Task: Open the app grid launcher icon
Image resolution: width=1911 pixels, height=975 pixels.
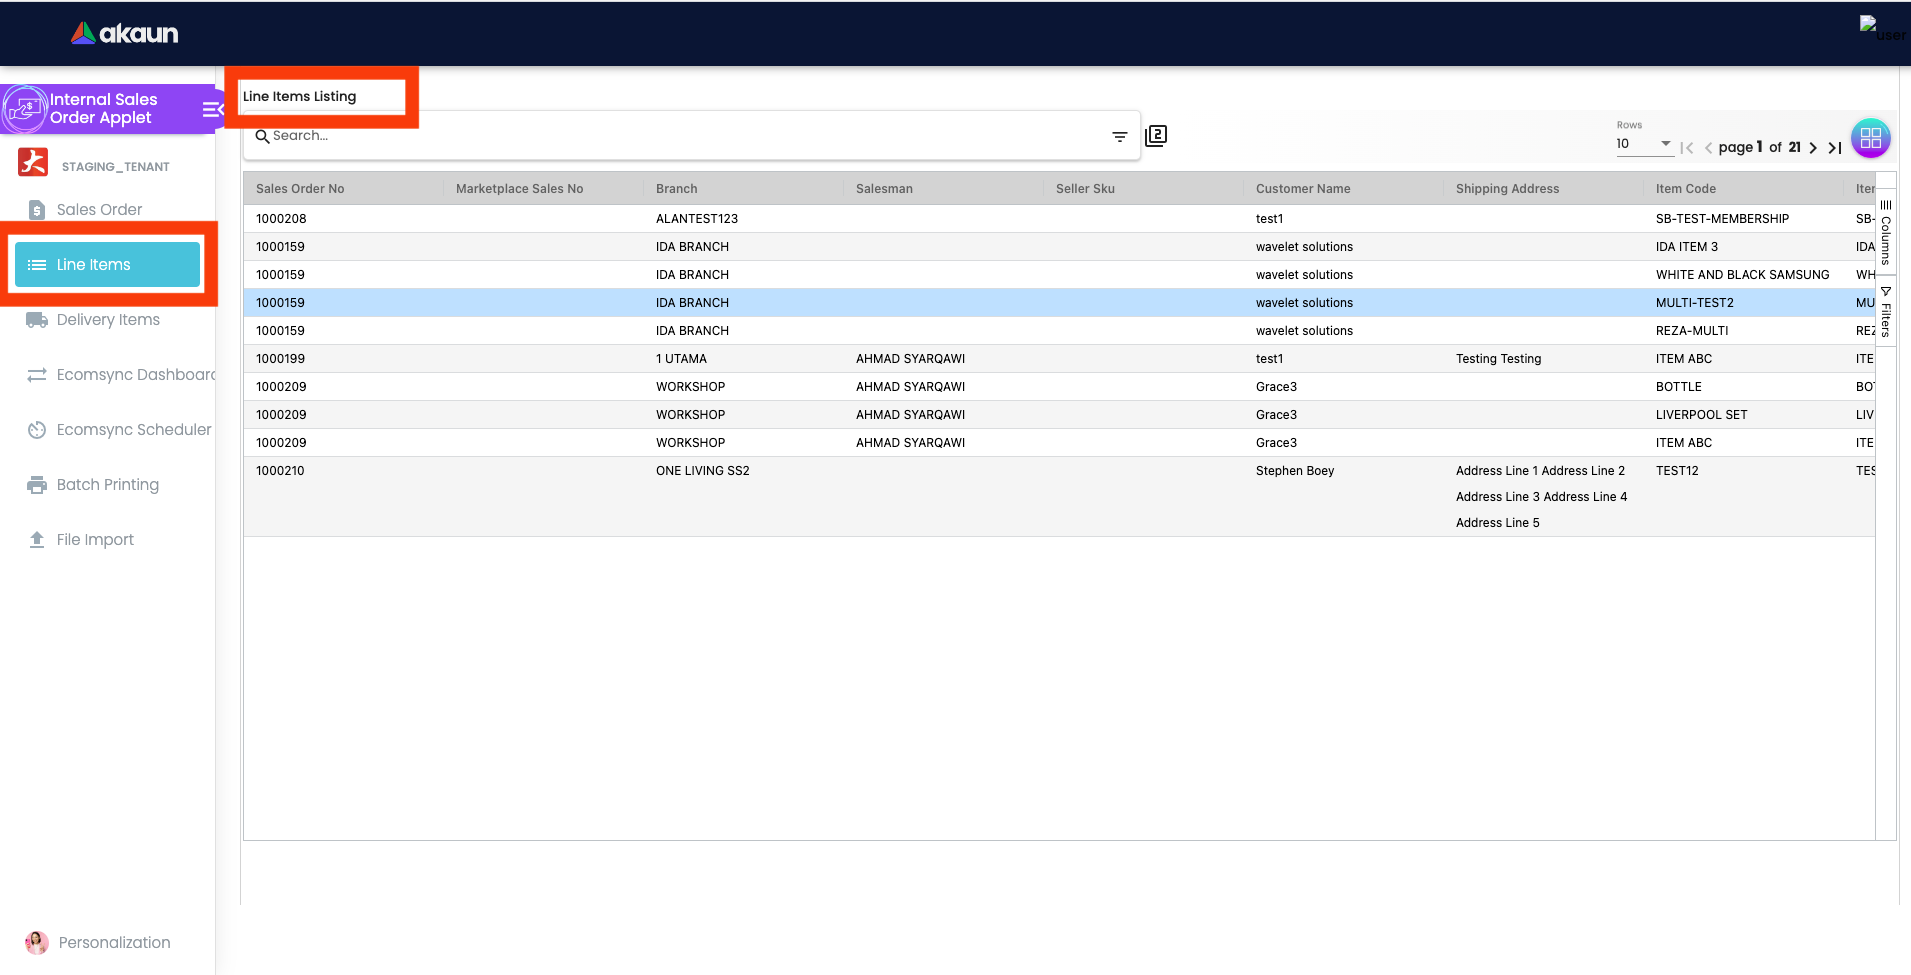Action: 1870,138
